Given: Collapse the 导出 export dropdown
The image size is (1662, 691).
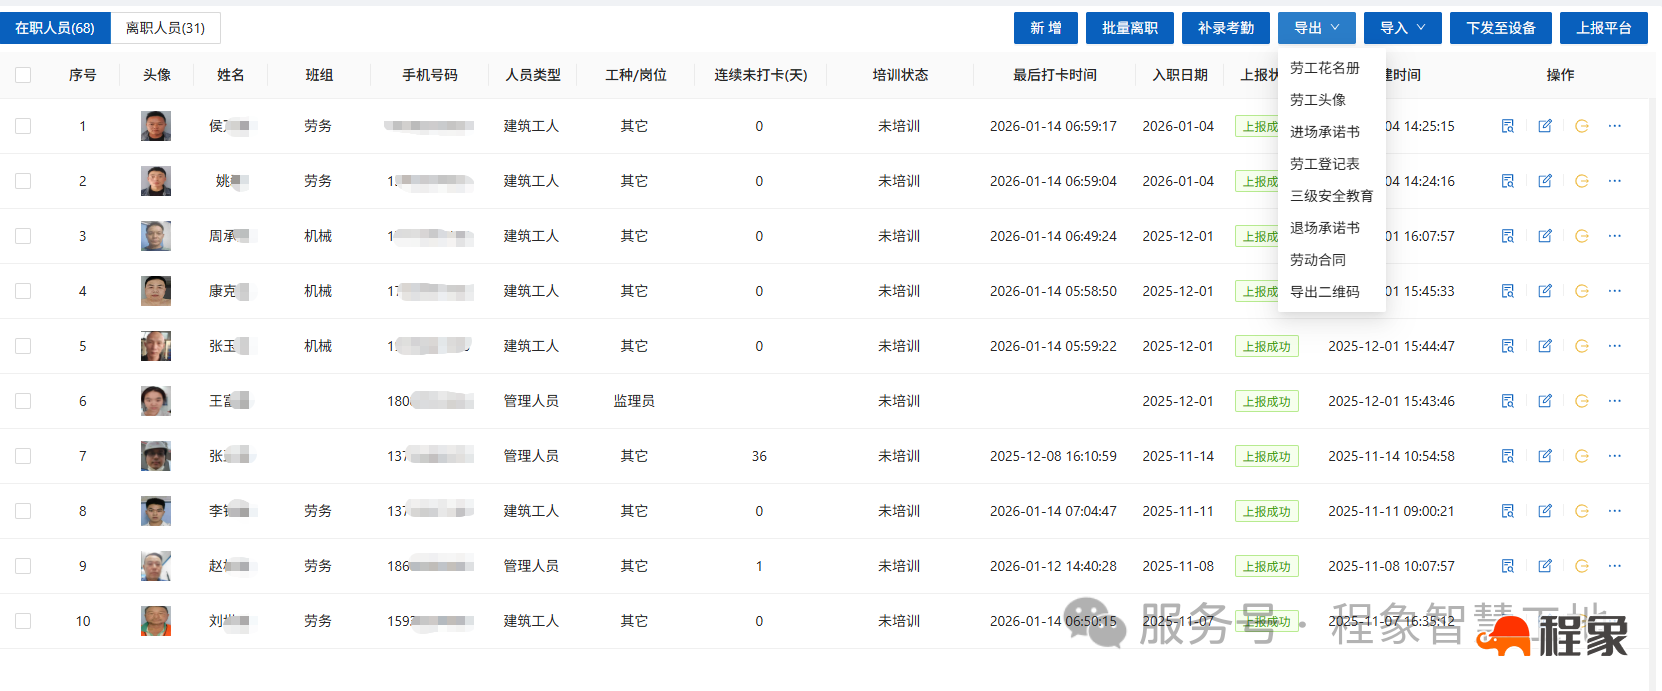Looking at the screenshot, I should point(1317,28).
